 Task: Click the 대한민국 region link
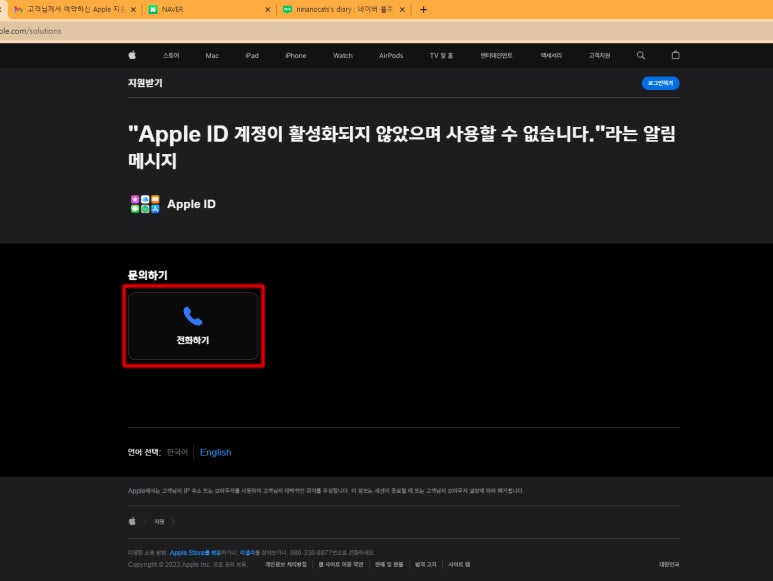(669, 564)
